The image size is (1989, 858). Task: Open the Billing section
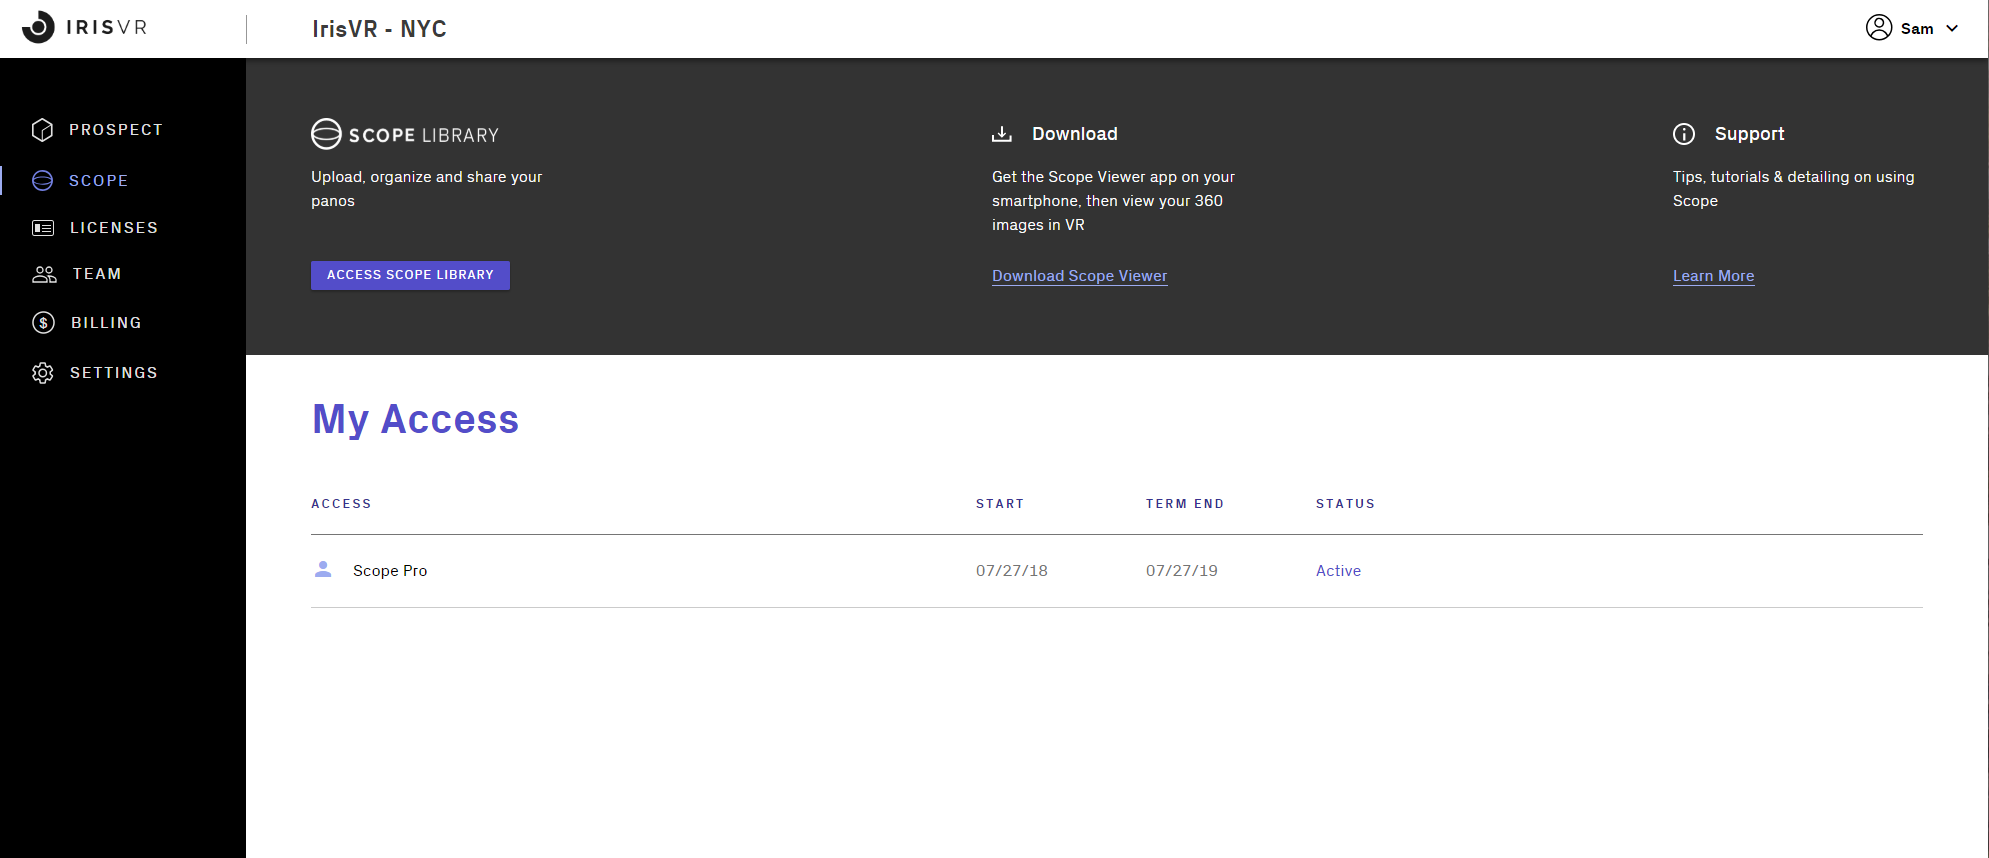point(106,323)
